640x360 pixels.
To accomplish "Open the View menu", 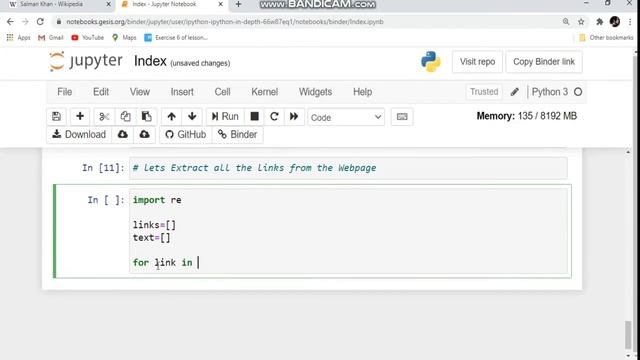I will (140, 92).
